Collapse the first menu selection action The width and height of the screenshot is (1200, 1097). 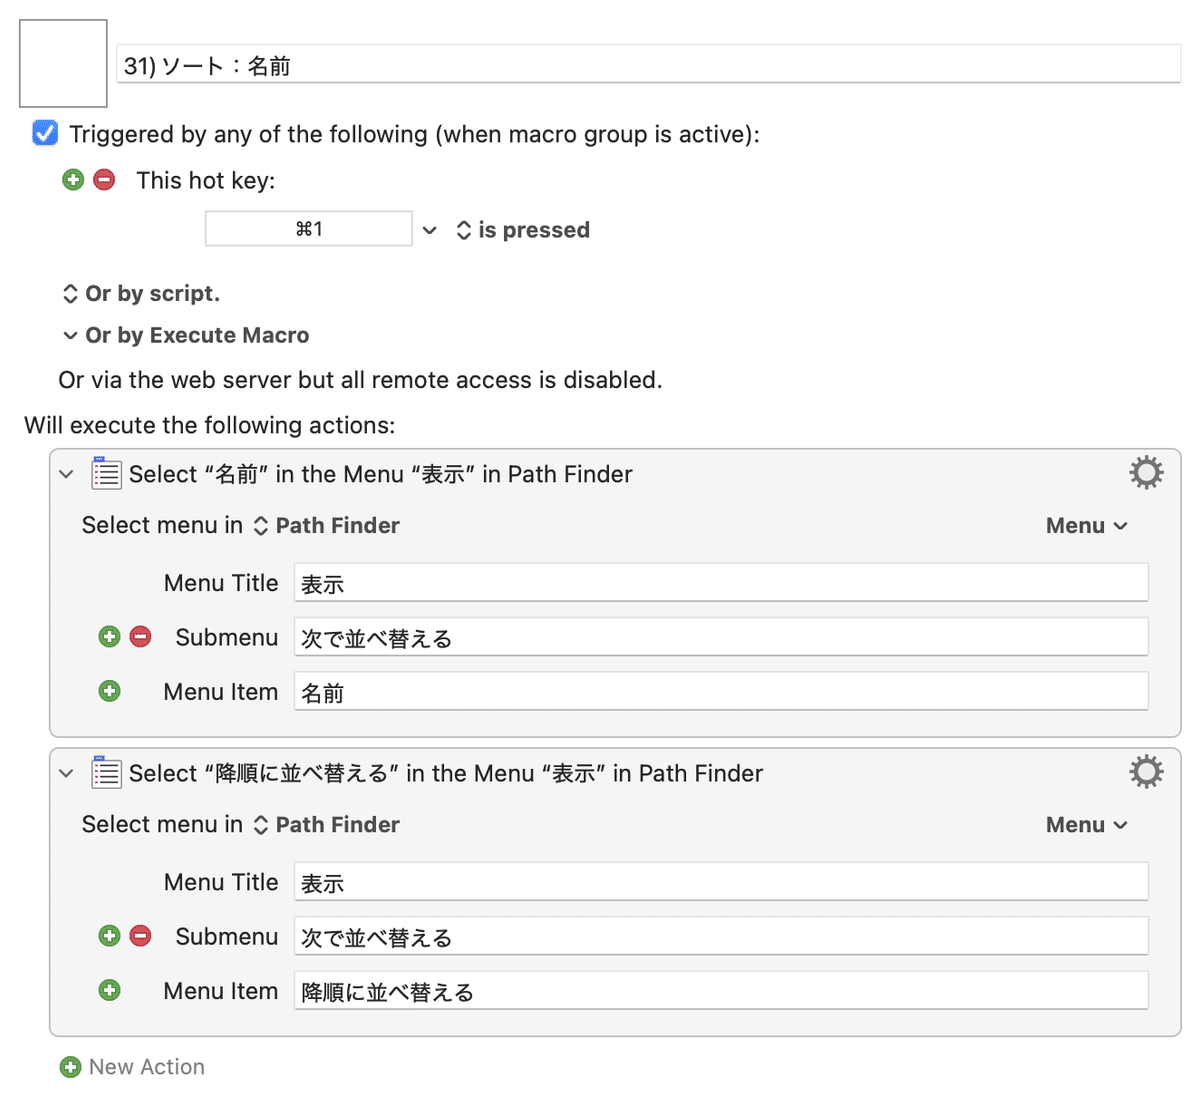click(x=66, y=474)
